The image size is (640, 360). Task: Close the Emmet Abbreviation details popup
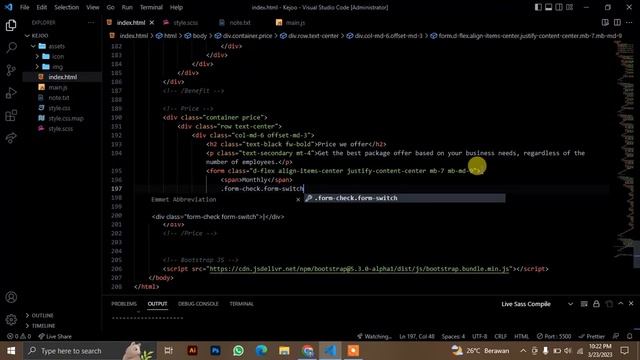pos(298,199)
